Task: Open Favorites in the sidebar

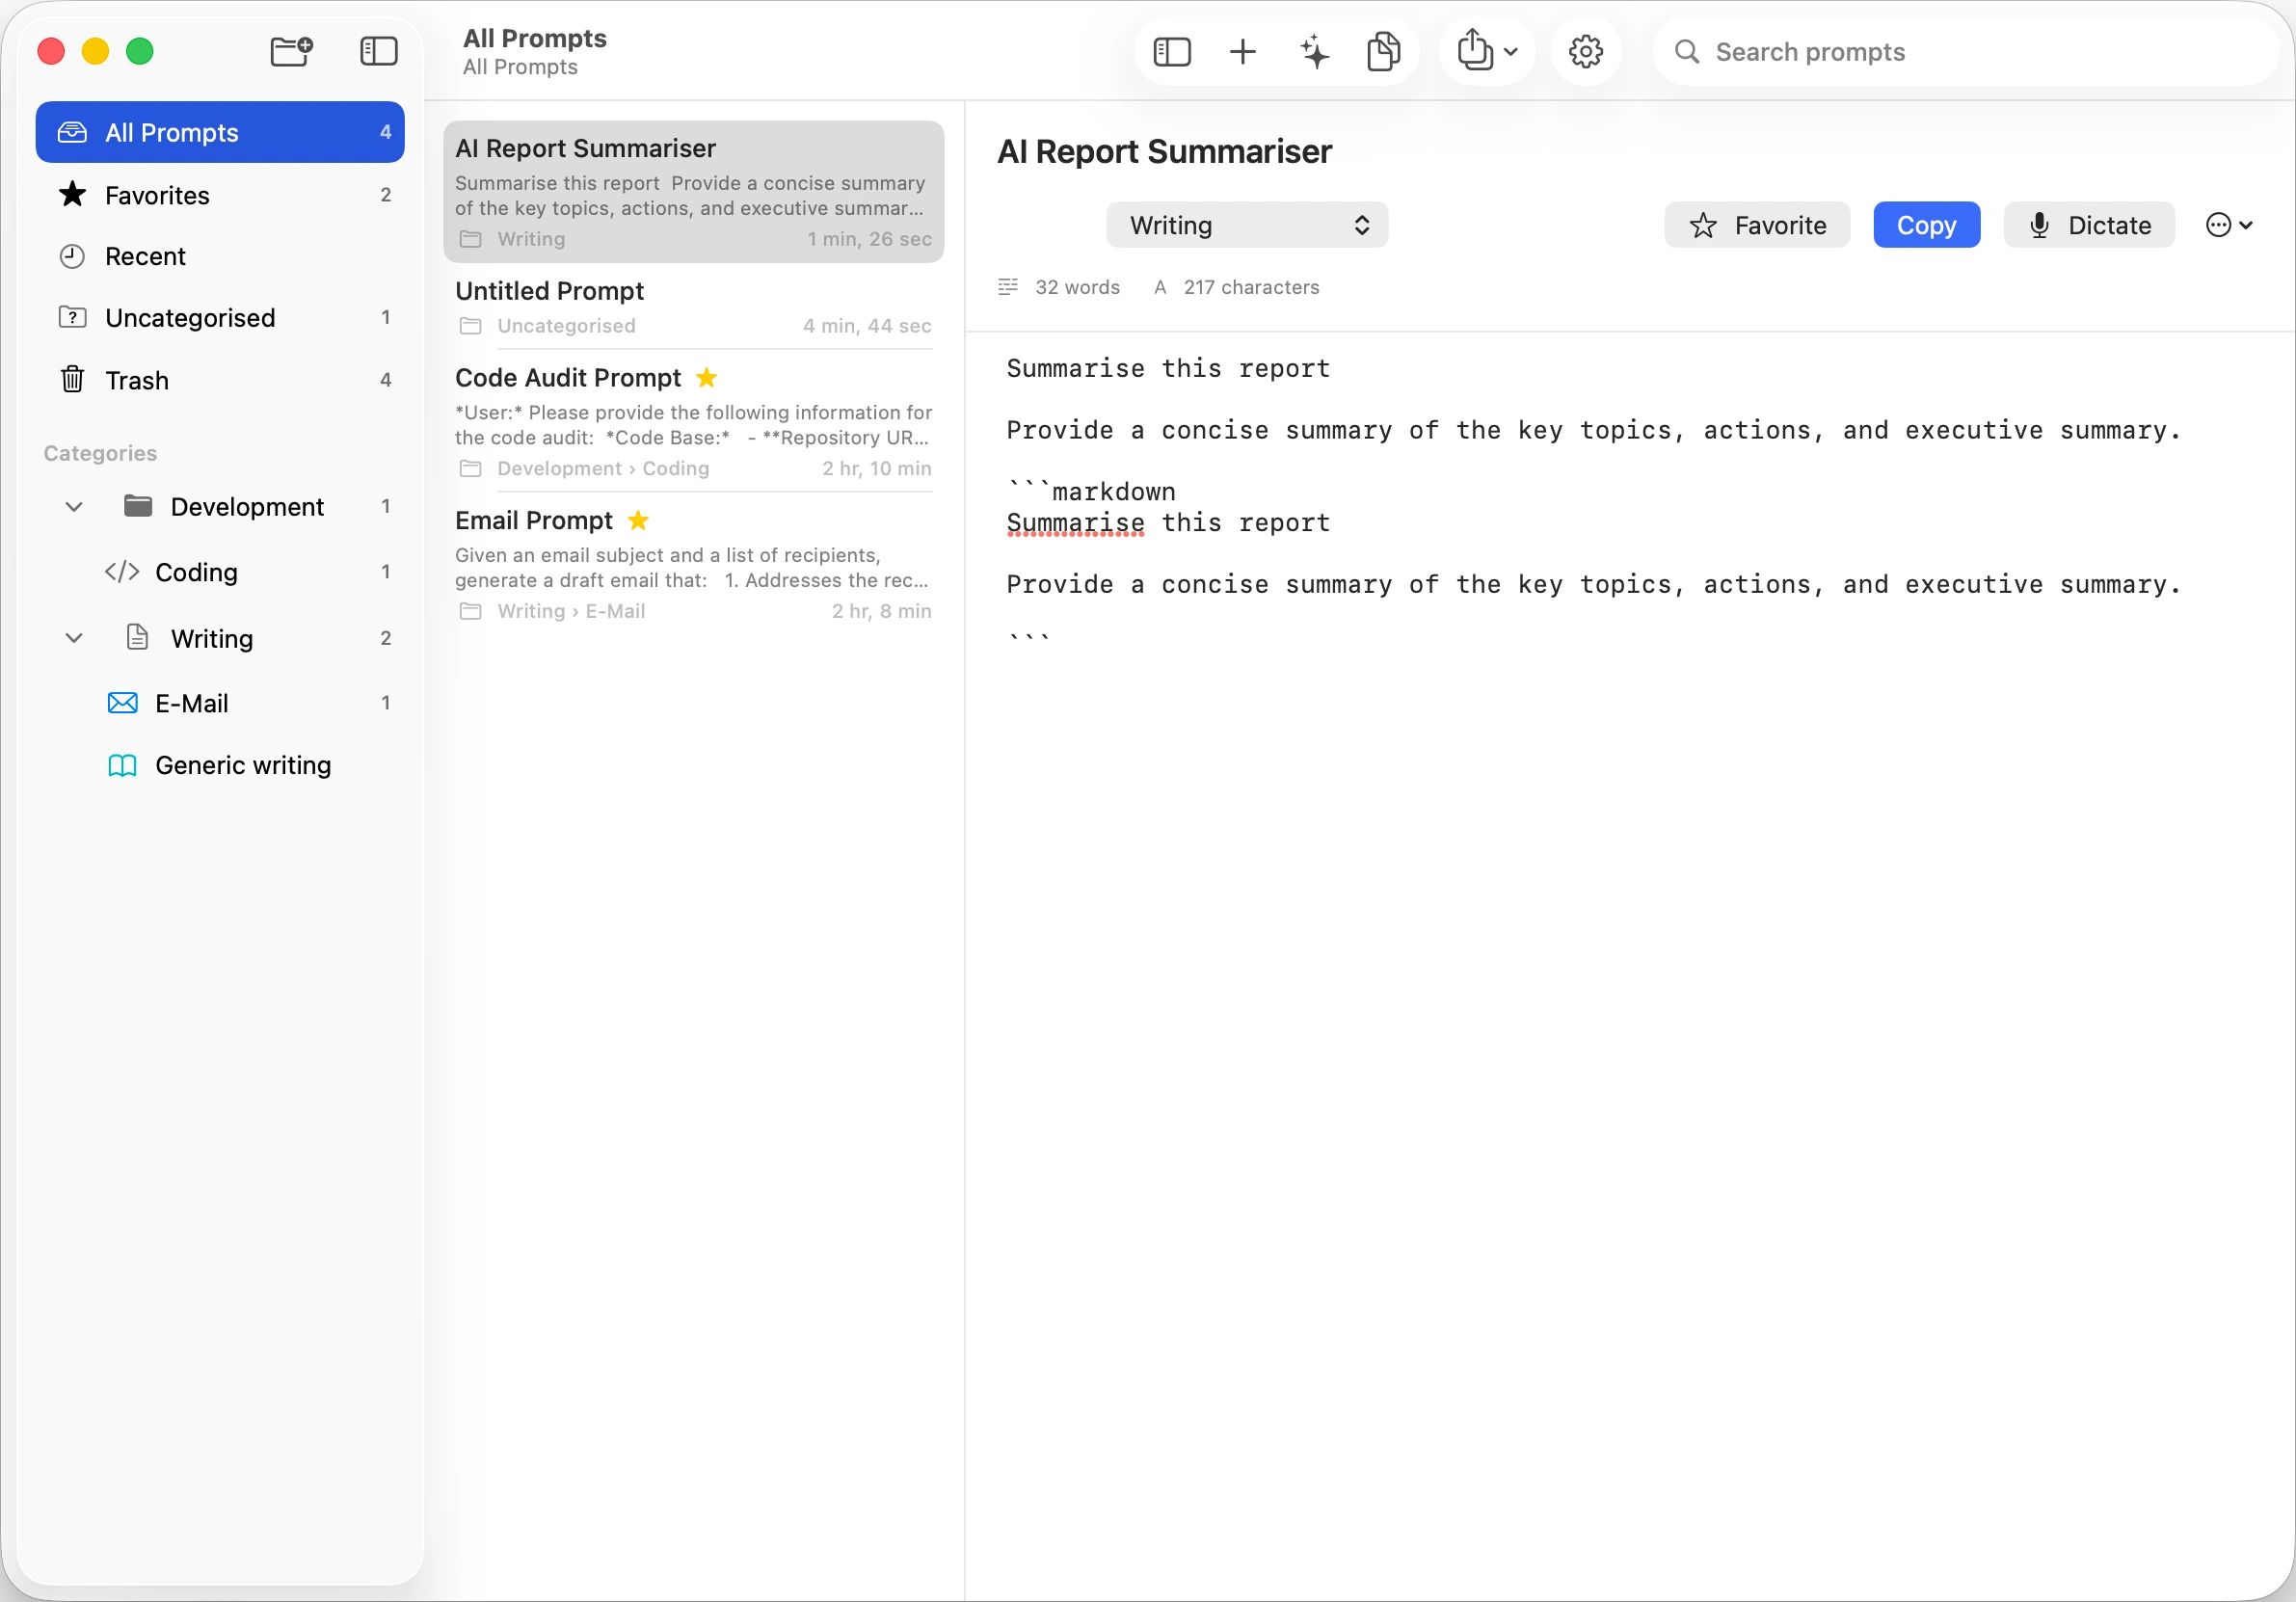Action: point(220,195)
